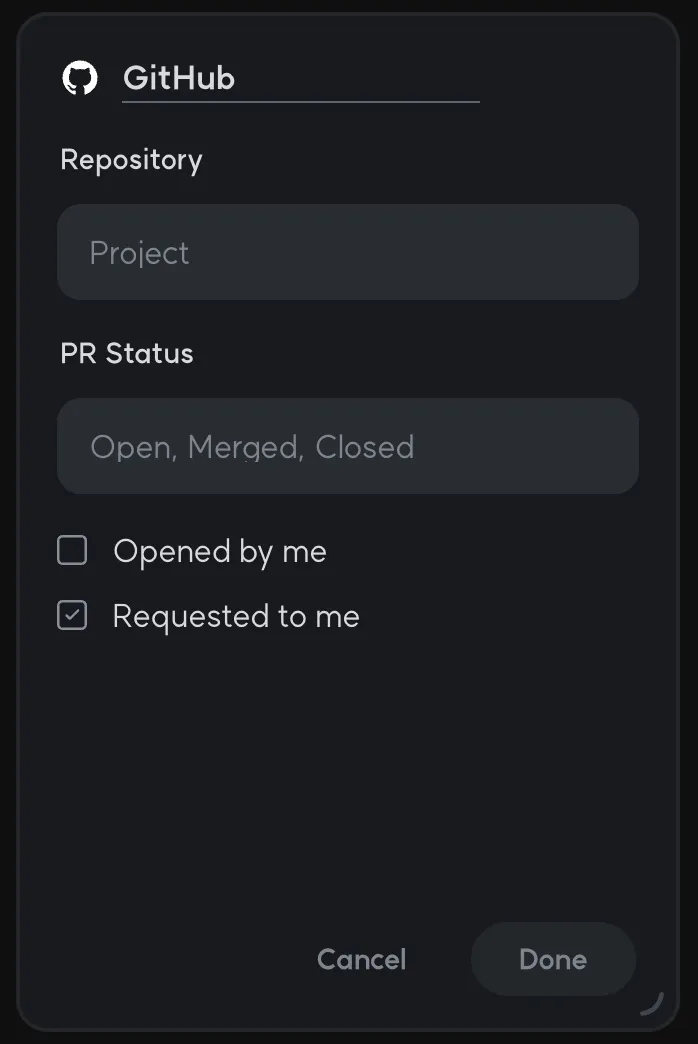
Task: Click the 'Open, Merged, Closed' placeholder text
Action: (252, 447)
